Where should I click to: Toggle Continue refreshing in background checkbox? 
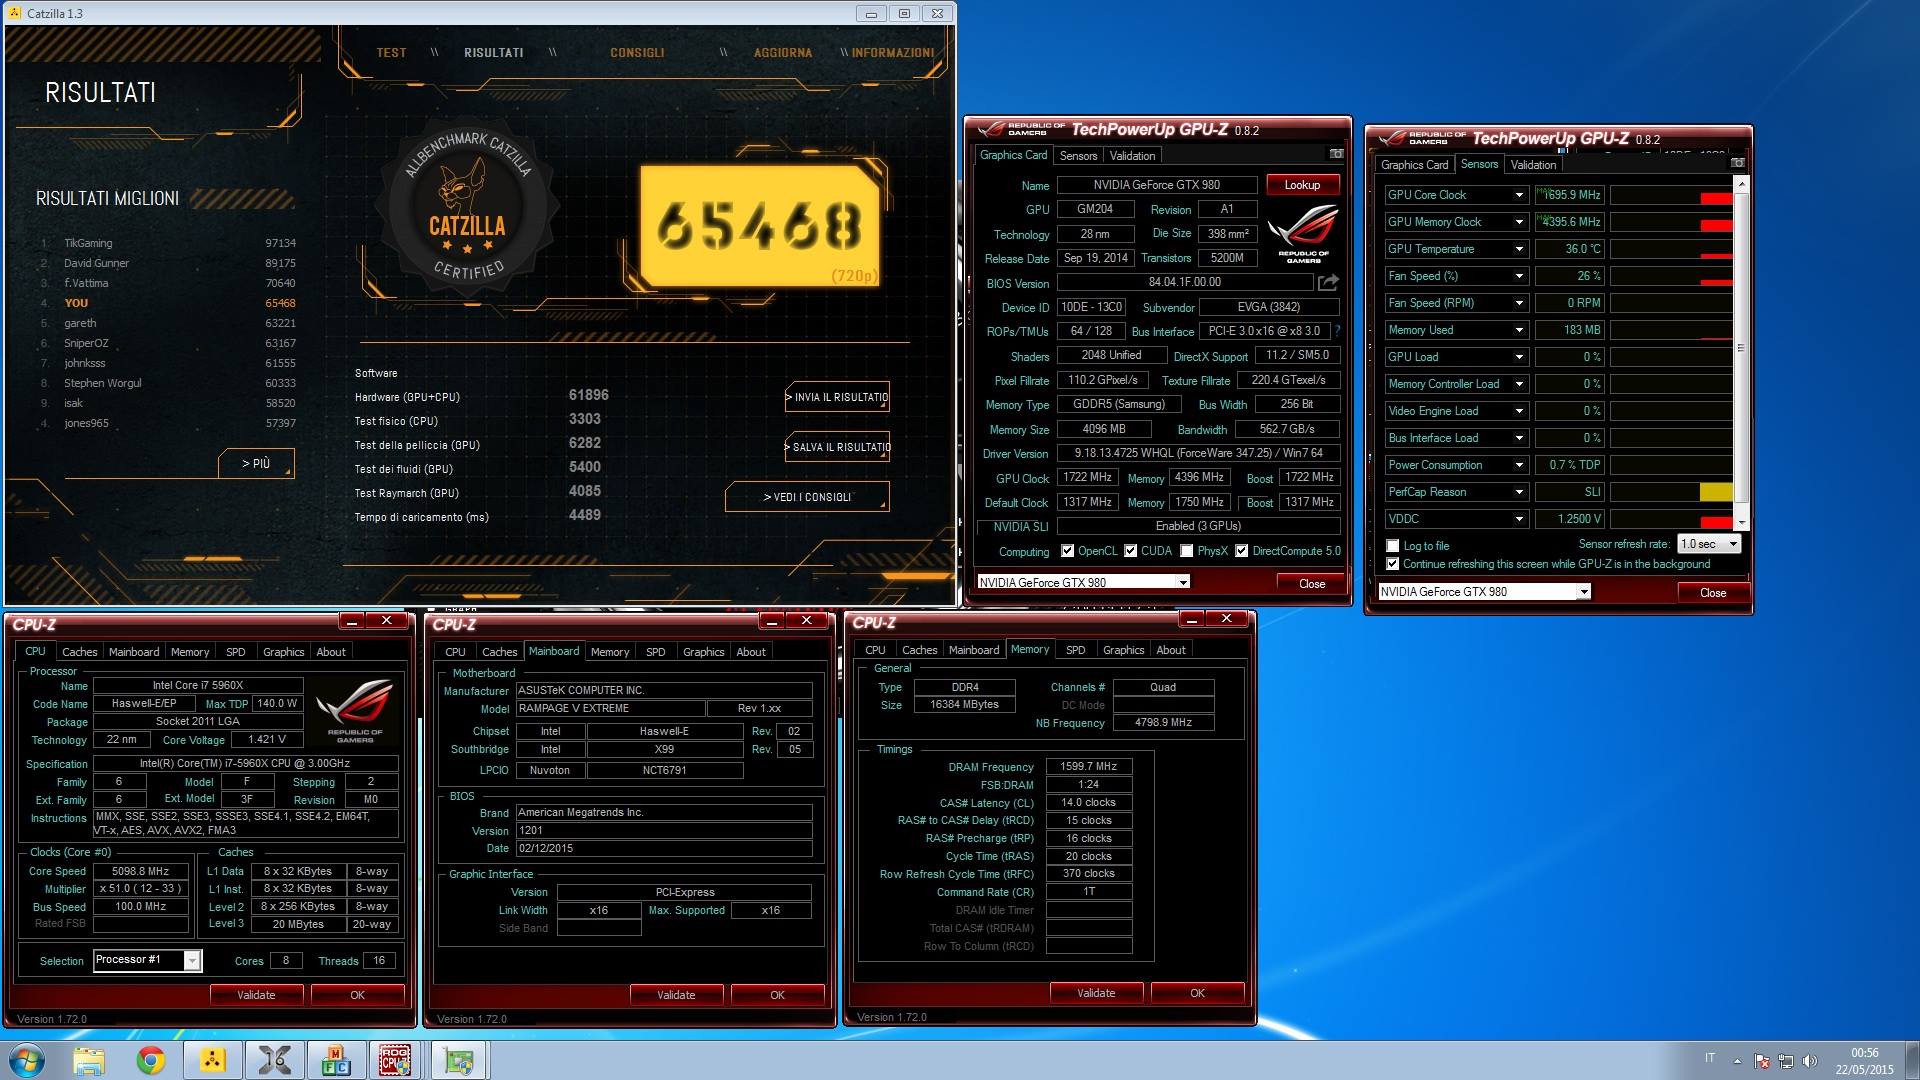pyautogui.click(x=1393, y=564)
